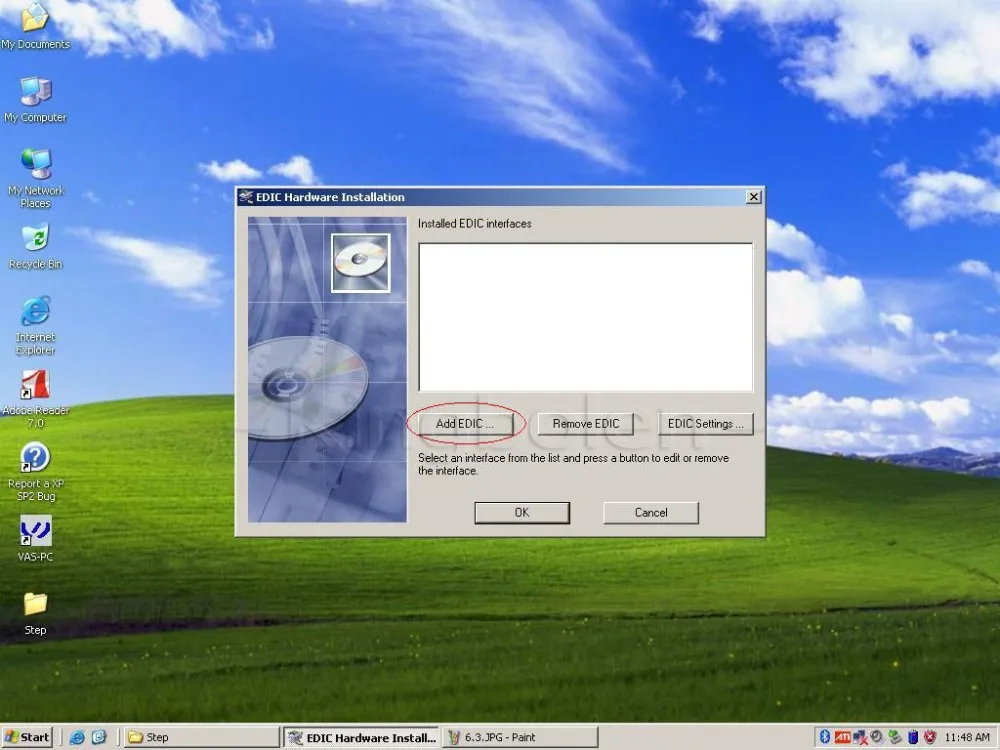Launch Internet Explorer from Quick Launch
The width and height of the screenshot is (1000, 750).
[x=77, y=737]
